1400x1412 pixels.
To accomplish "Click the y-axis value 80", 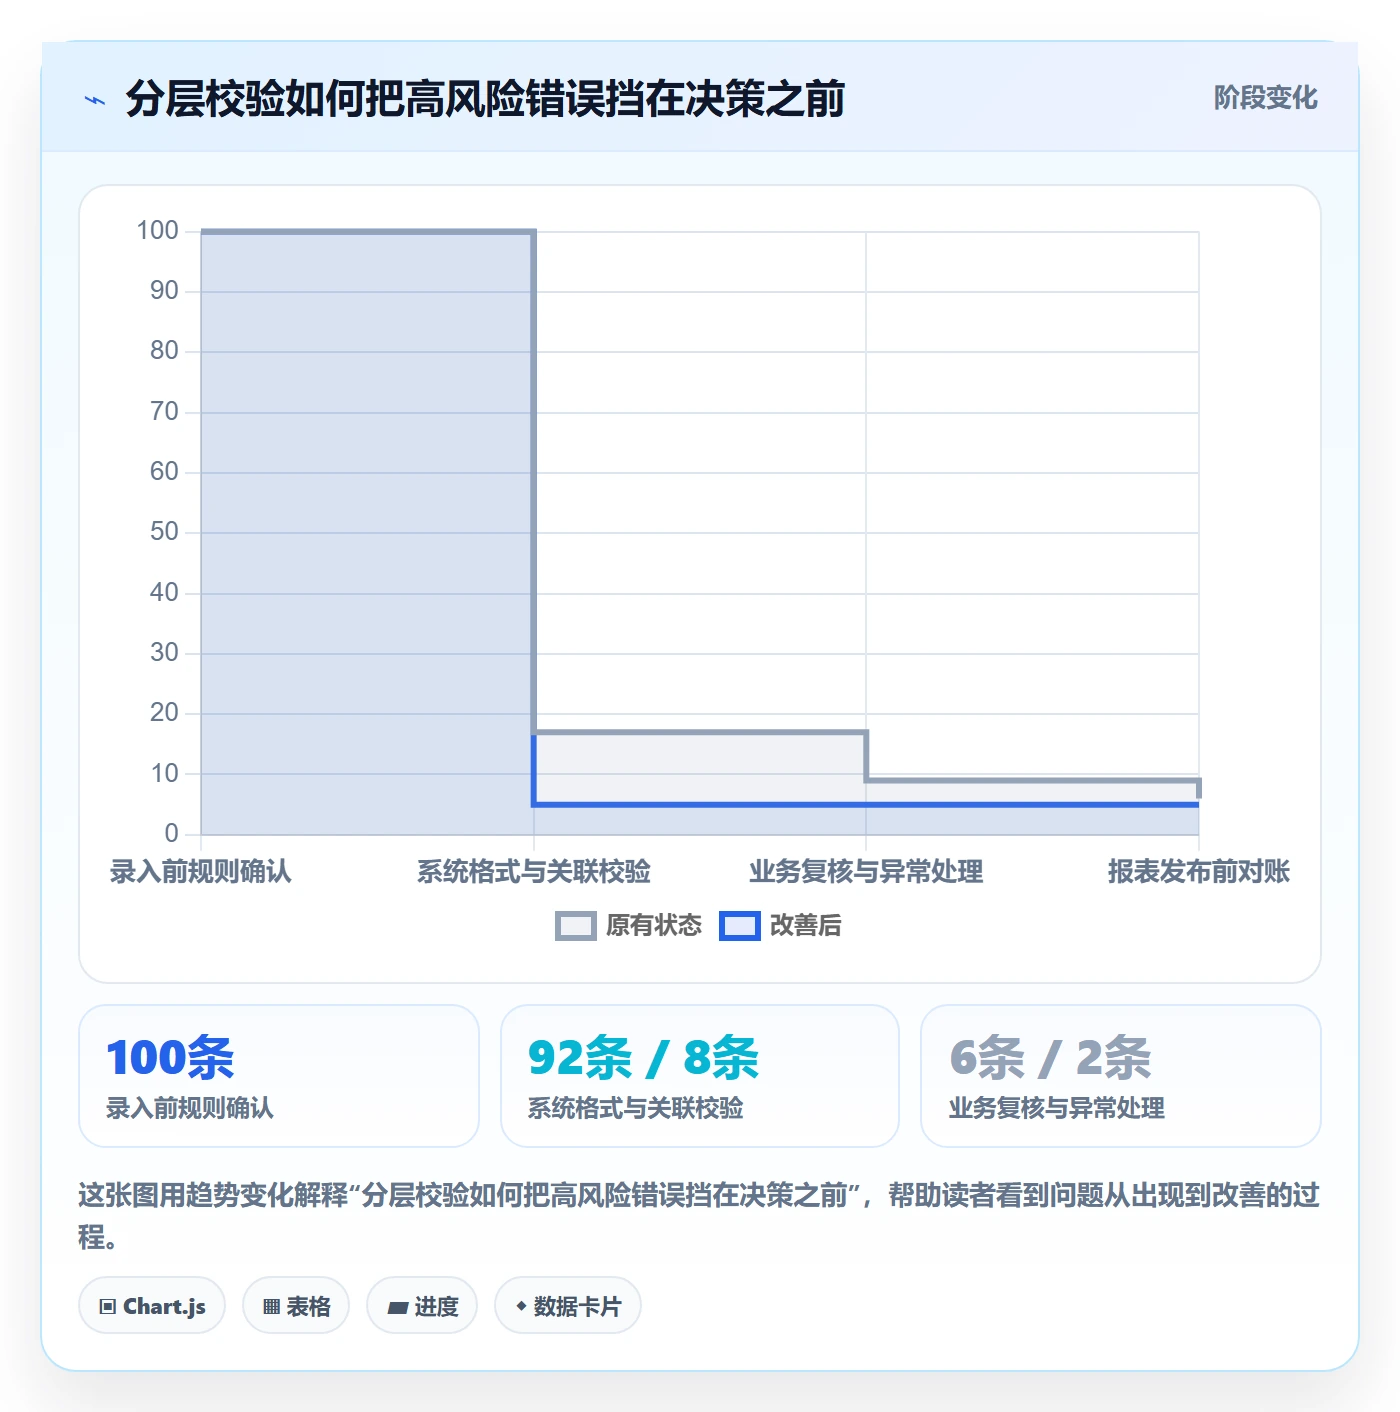I will (x=164, y=351).
